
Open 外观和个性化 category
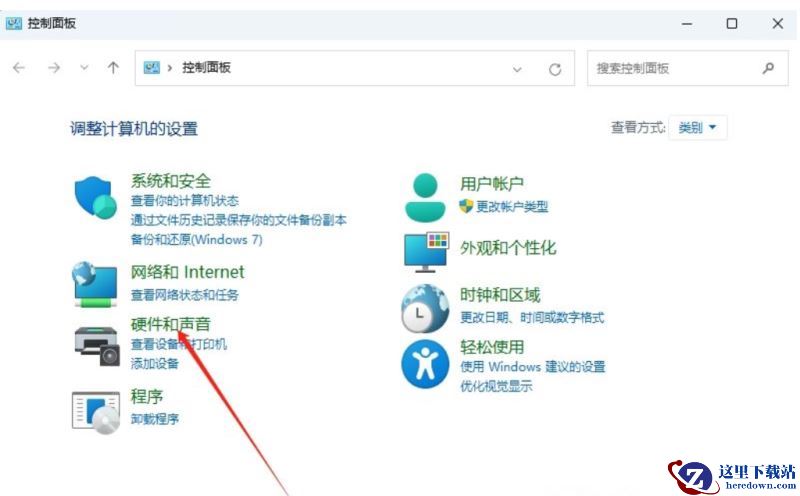[508, 248]
